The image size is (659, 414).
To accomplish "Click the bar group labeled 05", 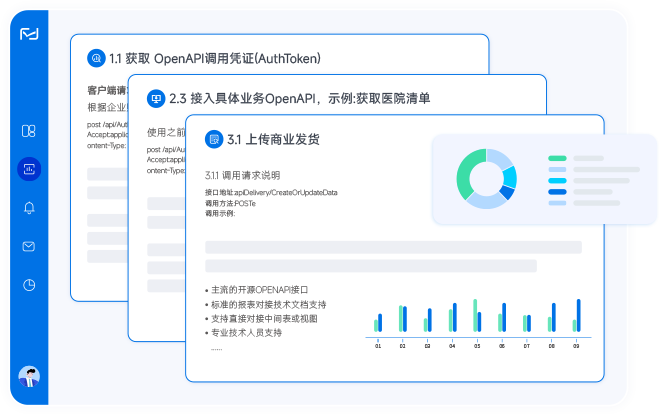I will pyautogui.click(x=477, y=316).
